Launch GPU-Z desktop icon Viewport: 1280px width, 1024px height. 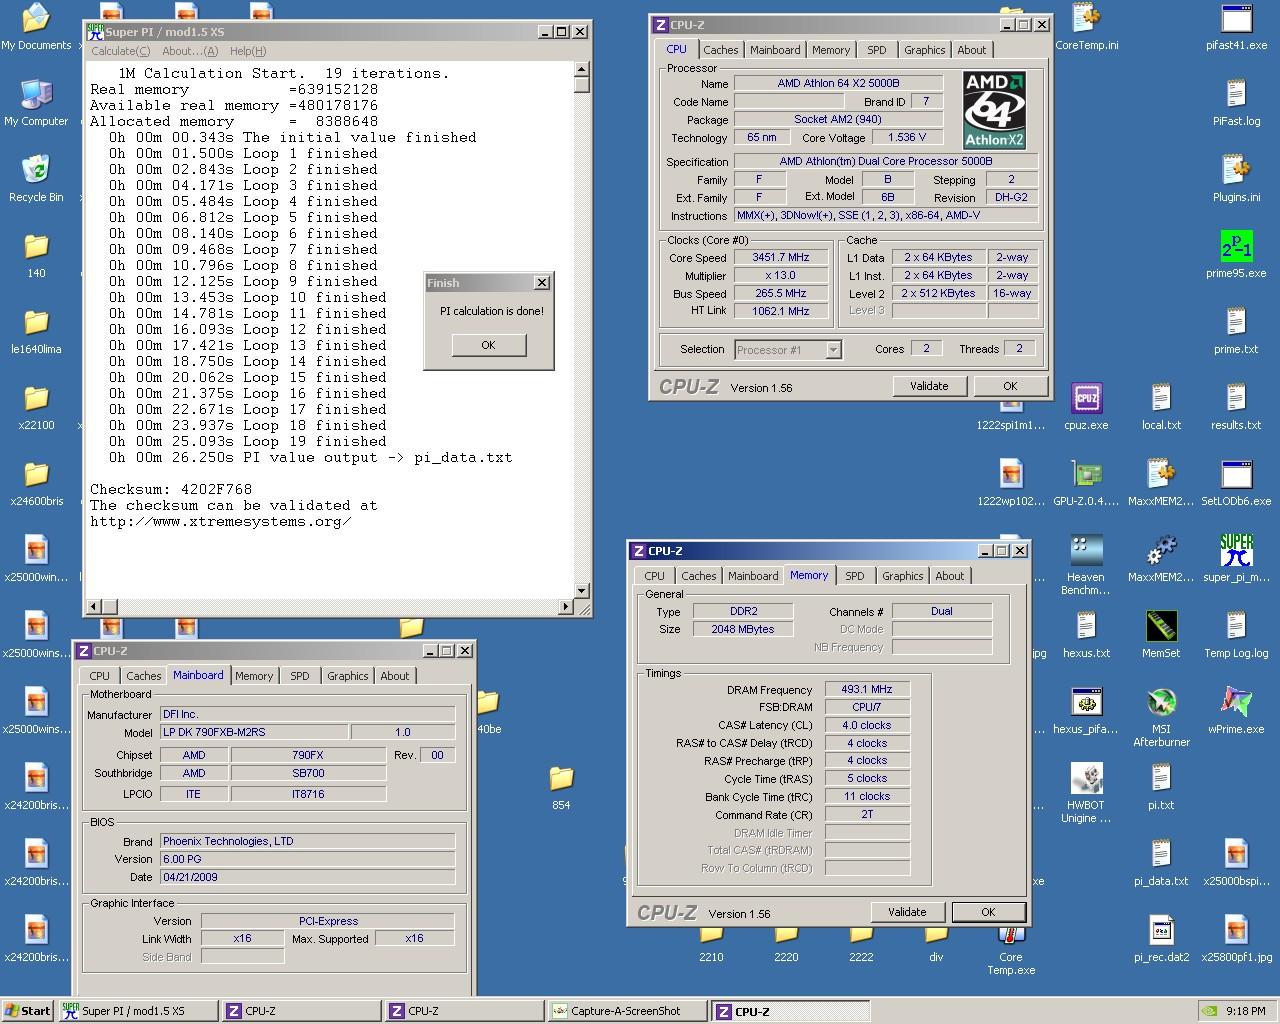tap(1086, 482)
